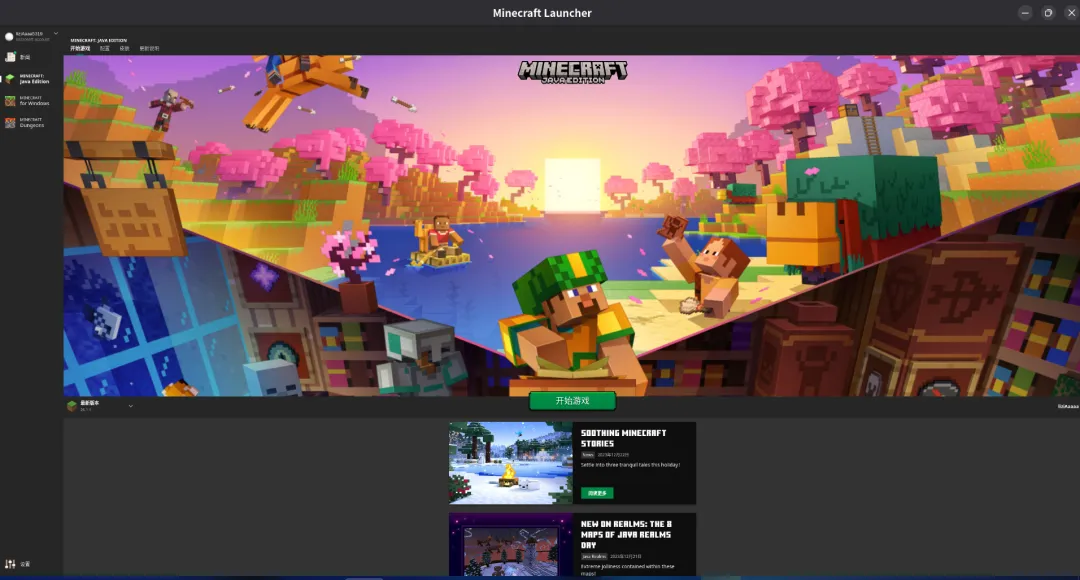Click the 'Soothing Minecraft Stories' headline
The image size is (1080, 580).
point(623,438)
